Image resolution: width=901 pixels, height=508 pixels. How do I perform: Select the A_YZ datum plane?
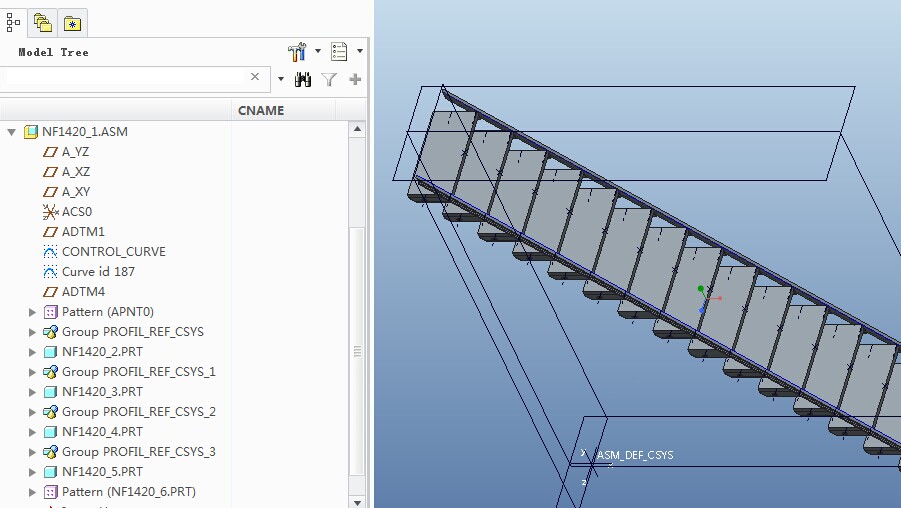pyautogui.click(x=75, y=152)
